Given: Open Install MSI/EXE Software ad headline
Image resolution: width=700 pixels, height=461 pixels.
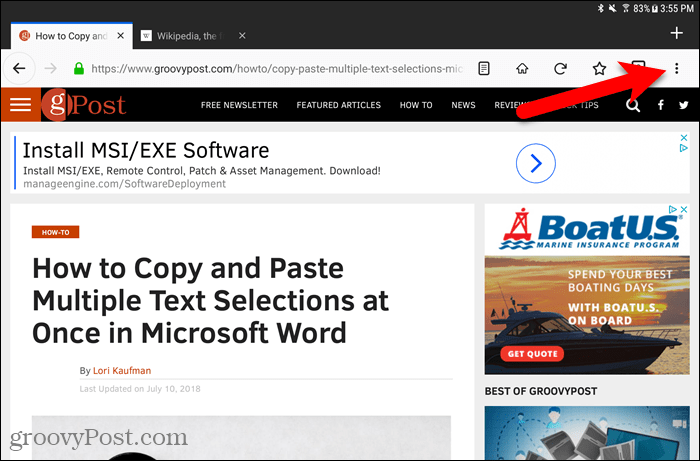Looking at the screenshot, I should point(146,150).
